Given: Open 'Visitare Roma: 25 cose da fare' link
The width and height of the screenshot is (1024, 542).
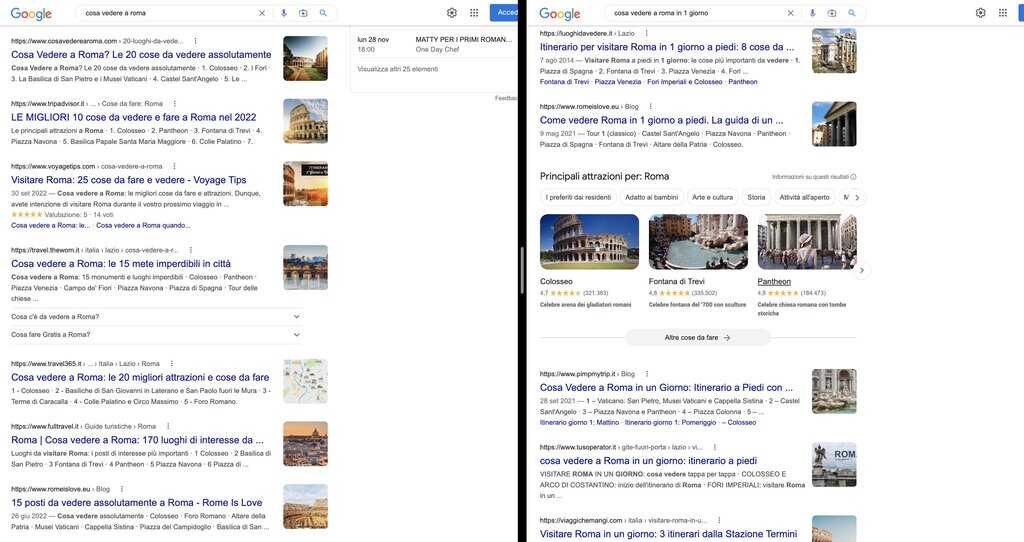Looking at the screenshot, I should (129, 180).
